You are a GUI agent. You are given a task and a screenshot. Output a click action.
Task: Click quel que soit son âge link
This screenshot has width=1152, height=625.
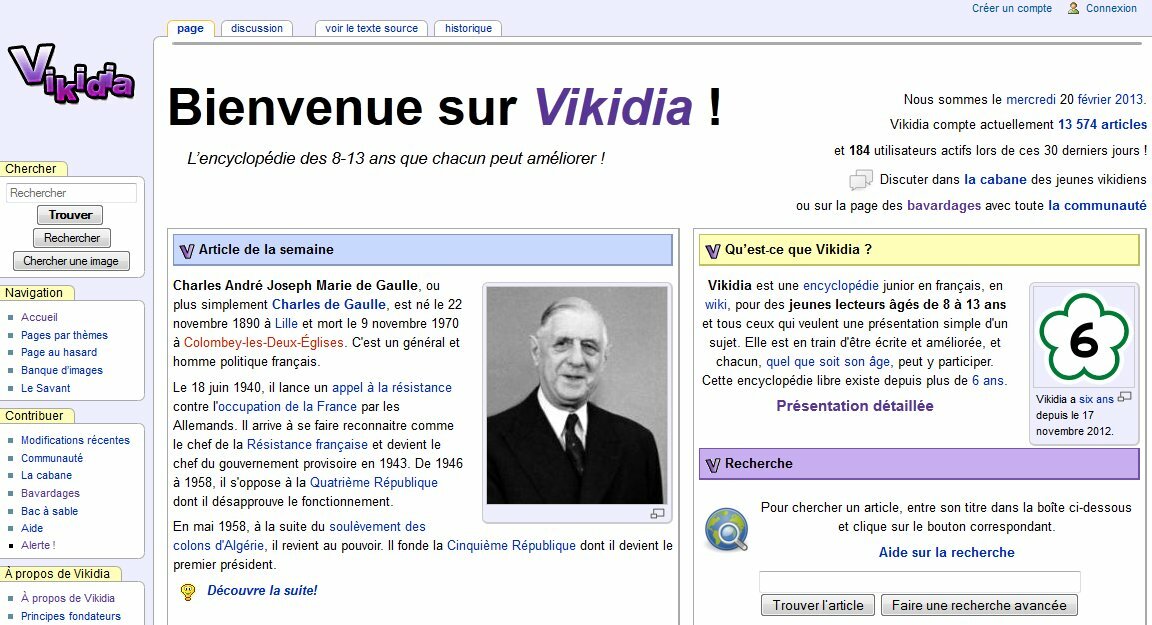828,361
